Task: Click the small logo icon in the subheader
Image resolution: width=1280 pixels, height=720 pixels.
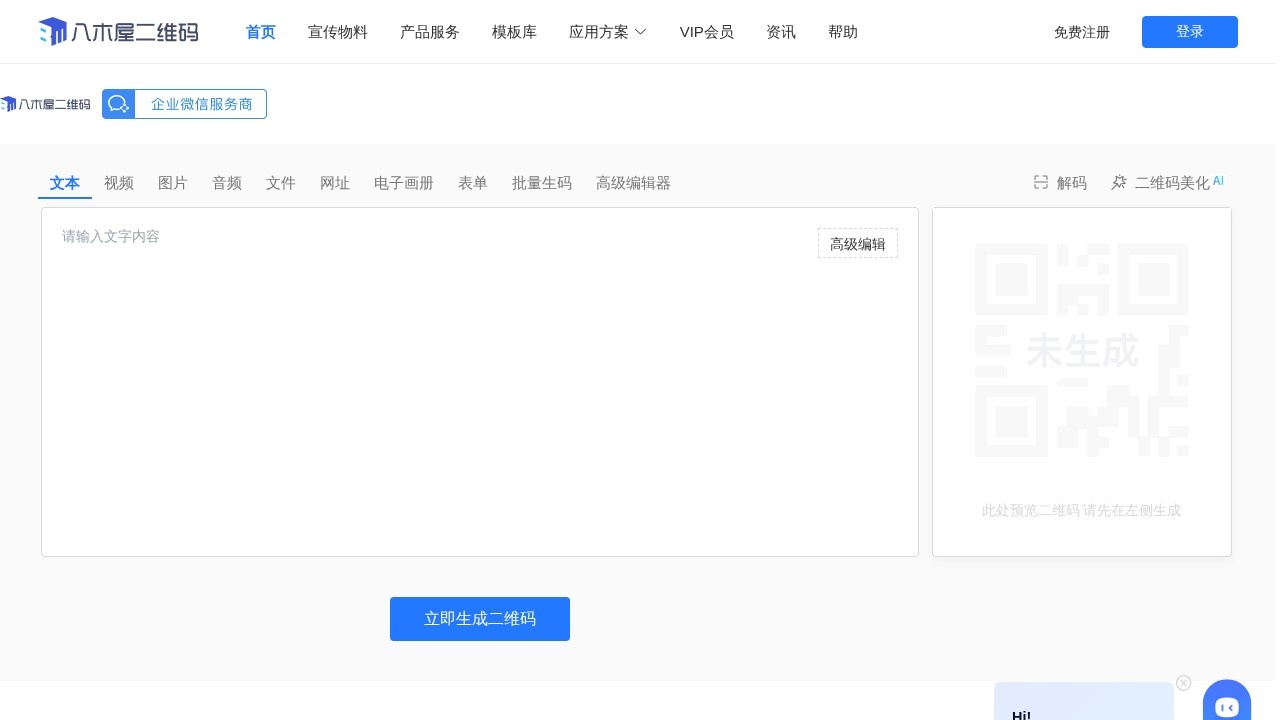Action: 10,104
